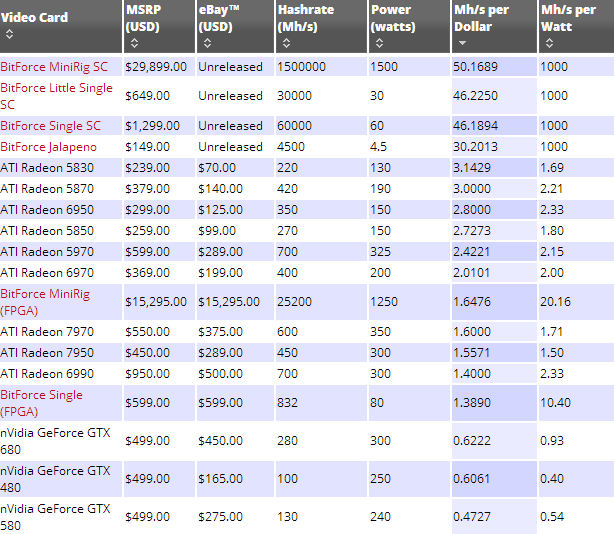Viewport: 614px width, 534px height.
Task: Click the MSRP (USD) sort arrows
Action: [134, 43]
